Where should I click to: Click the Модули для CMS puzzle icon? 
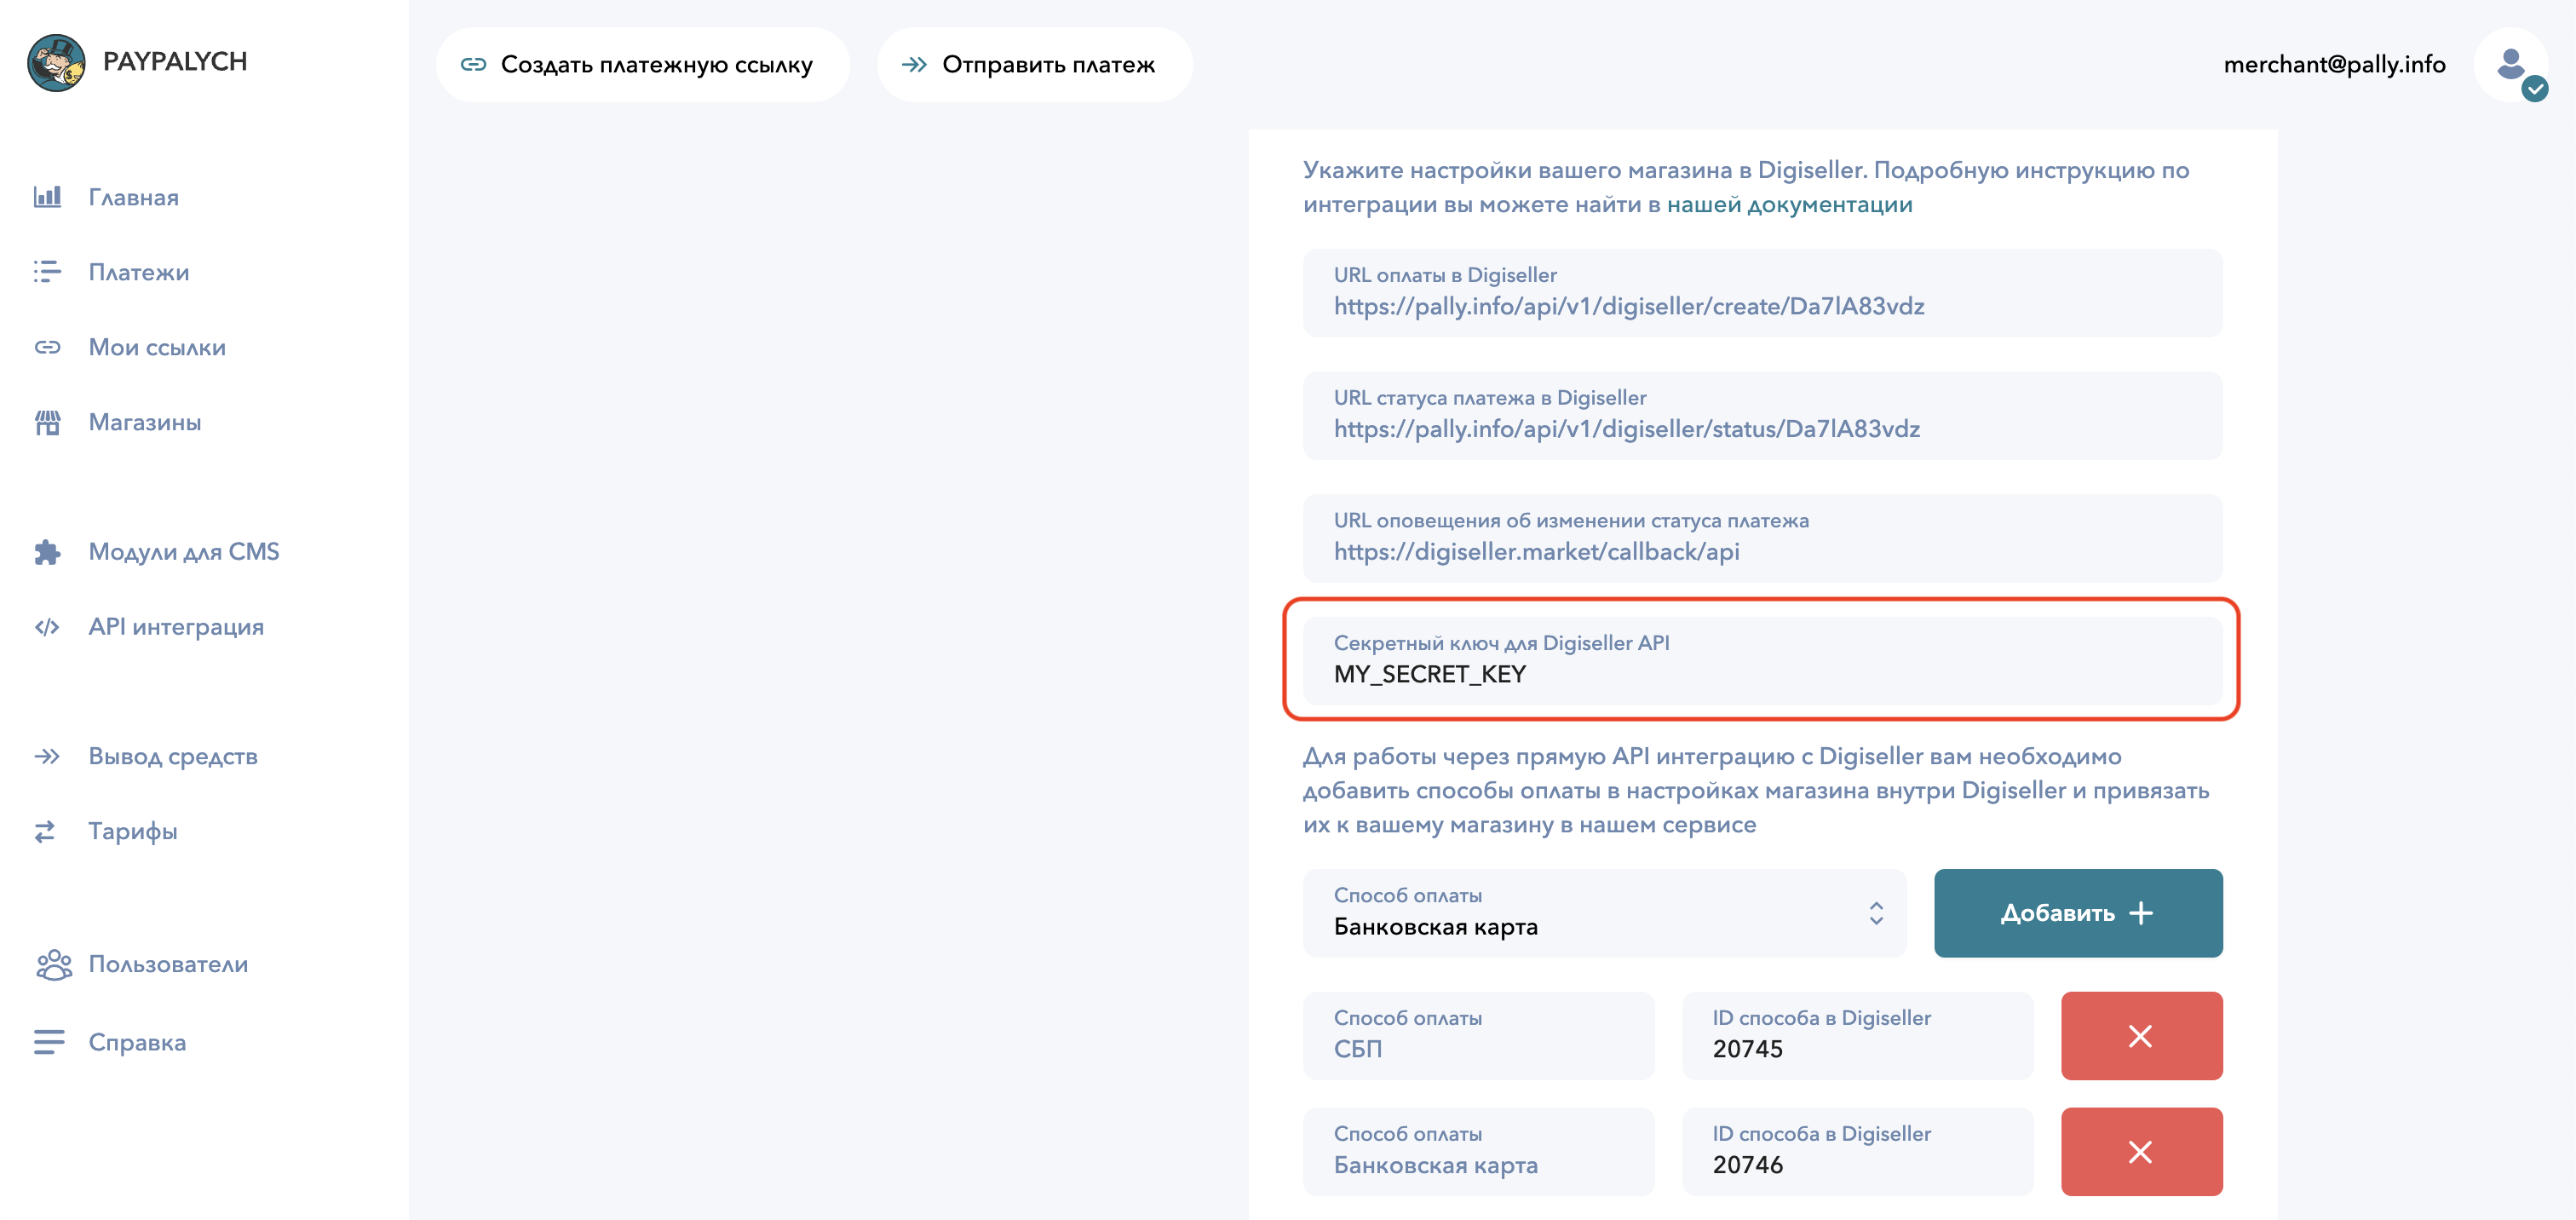(47, 552)
